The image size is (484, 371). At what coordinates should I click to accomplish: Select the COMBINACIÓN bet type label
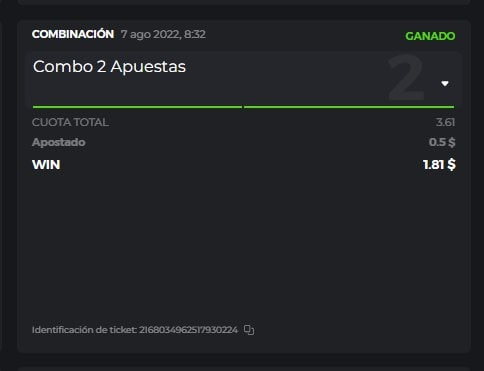pos(73,34)
